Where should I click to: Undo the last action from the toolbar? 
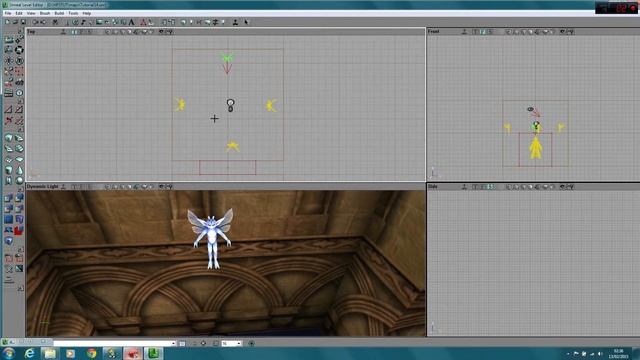point(35,22)
